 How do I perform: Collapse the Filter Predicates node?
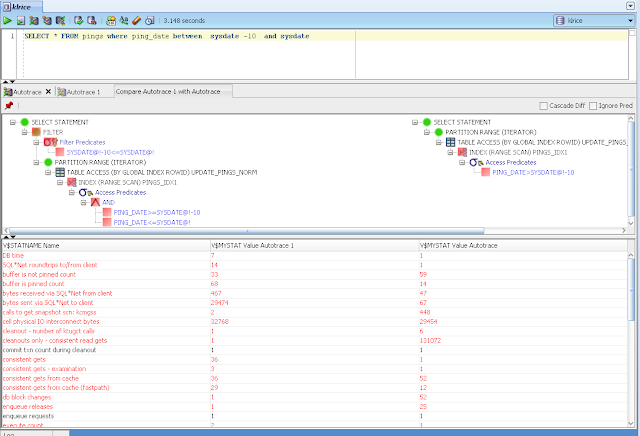coord(36,142)
